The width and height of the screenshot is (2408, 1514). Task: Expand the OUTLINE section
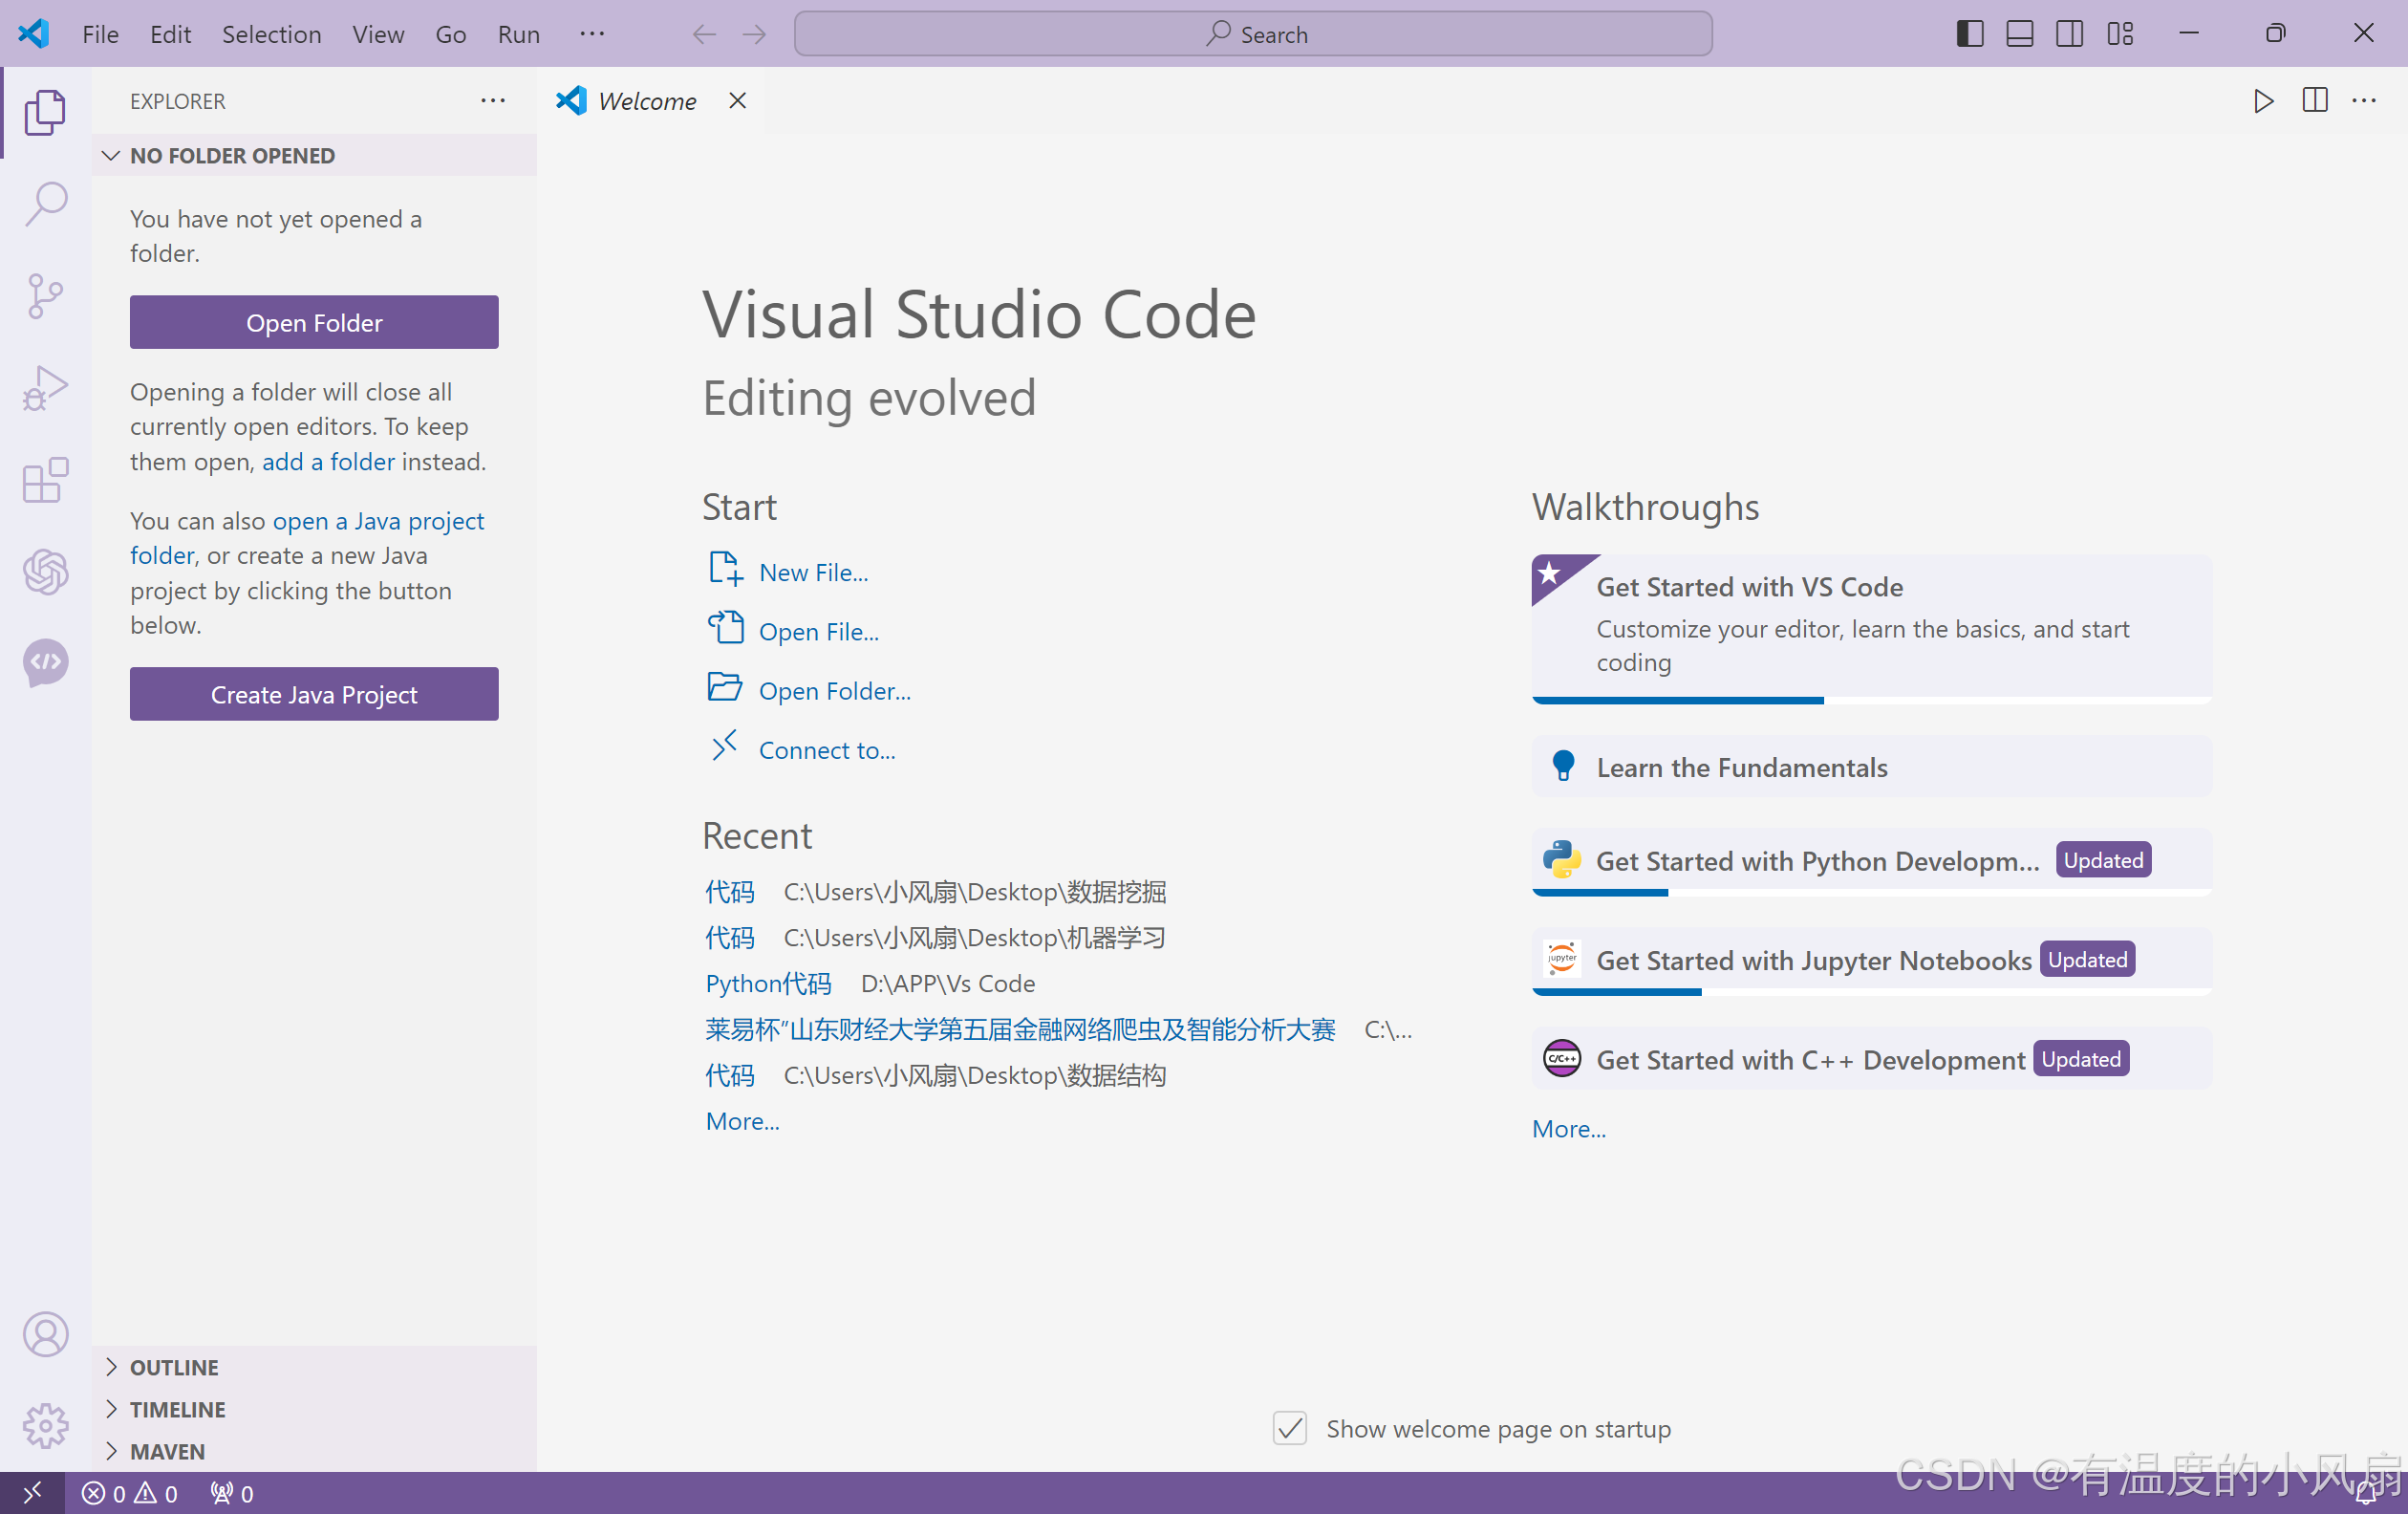[174, 1367]
